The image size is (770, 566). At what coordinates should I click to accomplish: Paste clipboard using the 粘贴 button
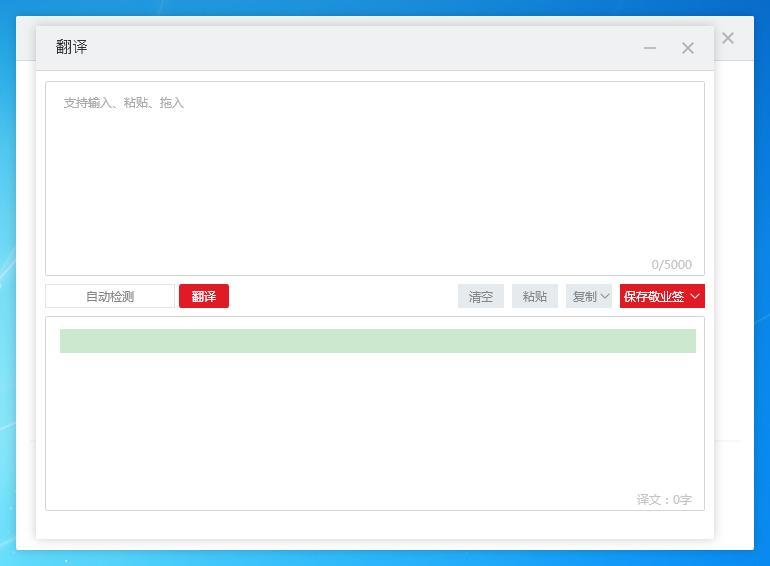click(x=535, y=296)
